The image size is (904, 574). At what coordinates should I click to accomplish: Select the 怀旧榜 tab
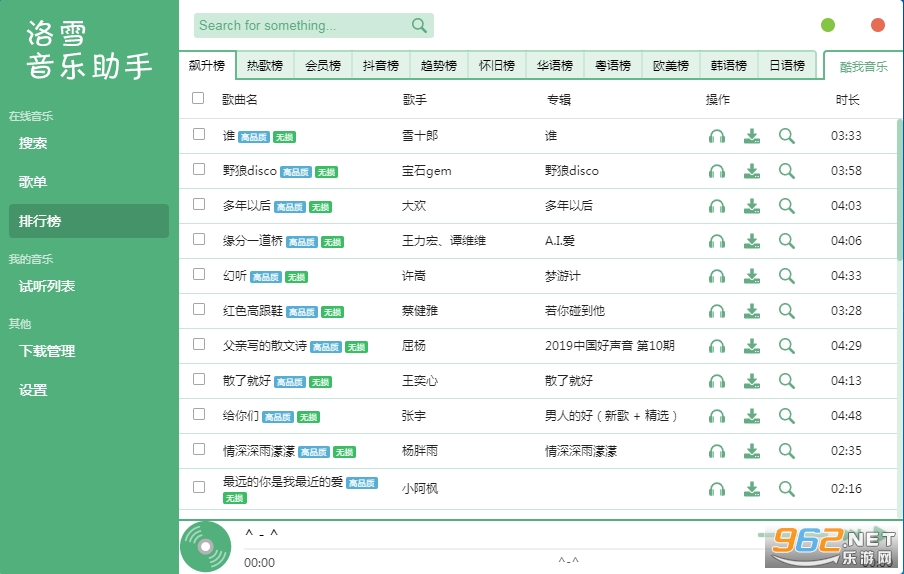click(x=496, y=65)
